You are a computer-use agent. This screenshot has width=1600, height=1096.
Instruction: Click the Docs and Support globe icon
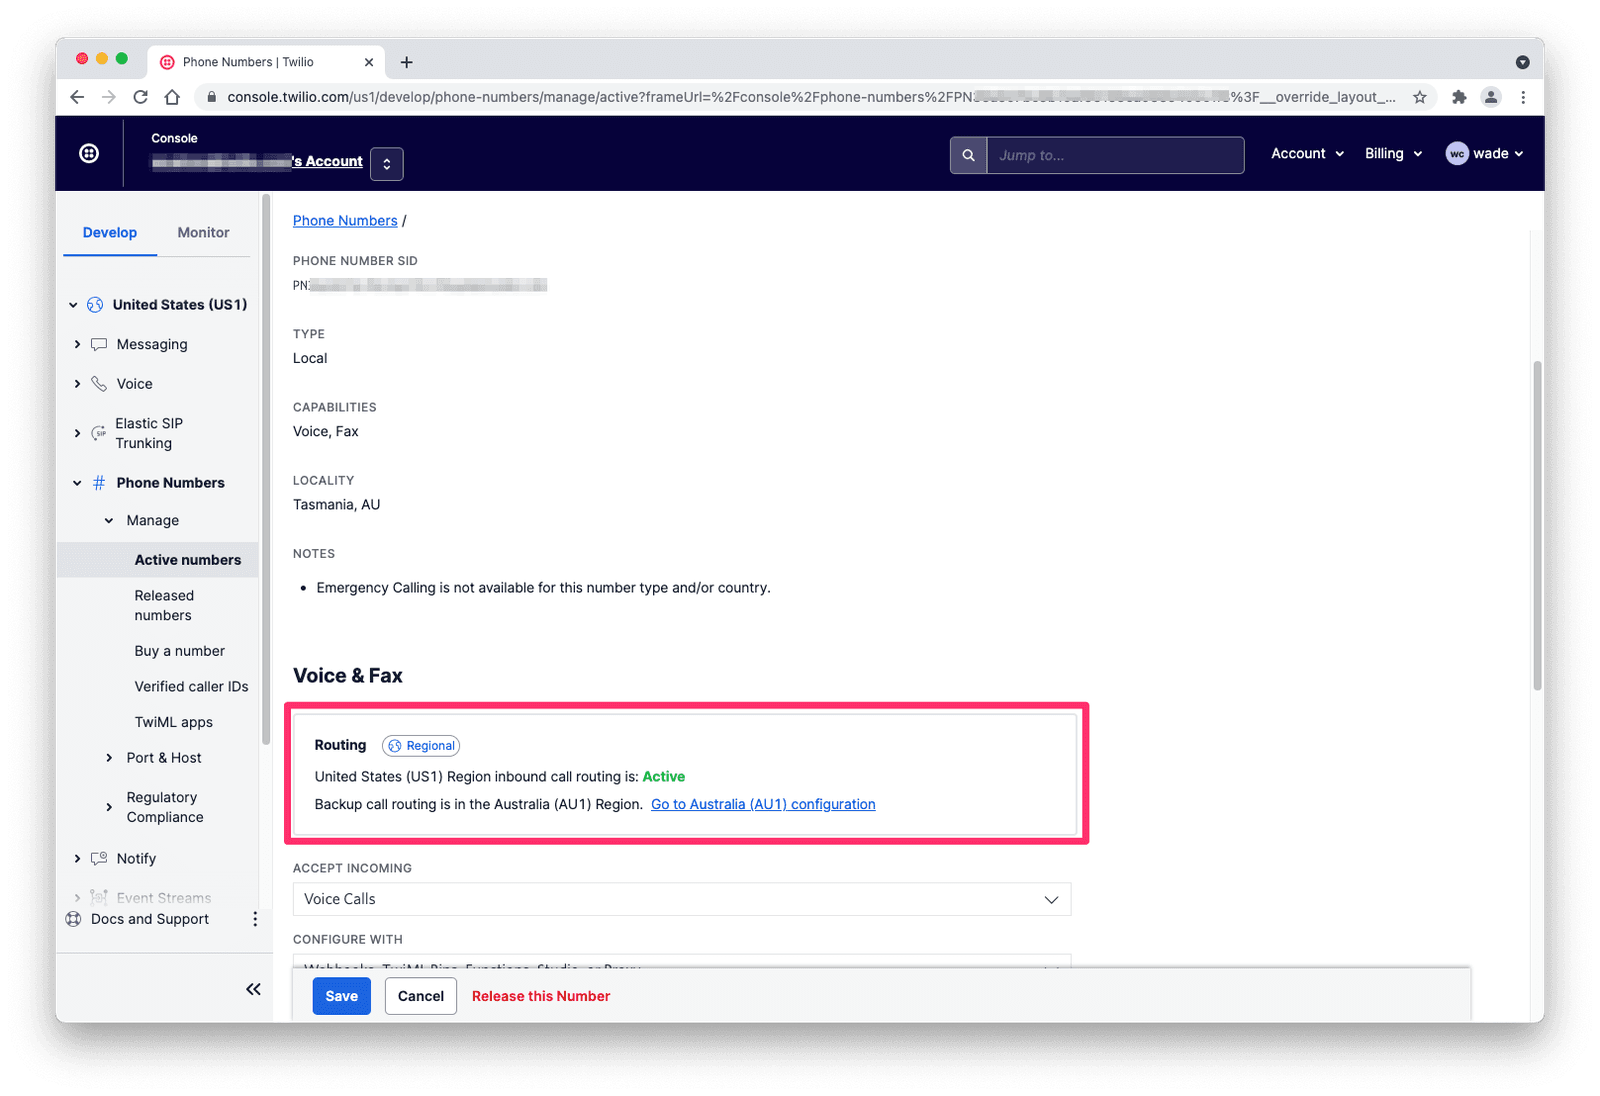[x=73, y=919]
